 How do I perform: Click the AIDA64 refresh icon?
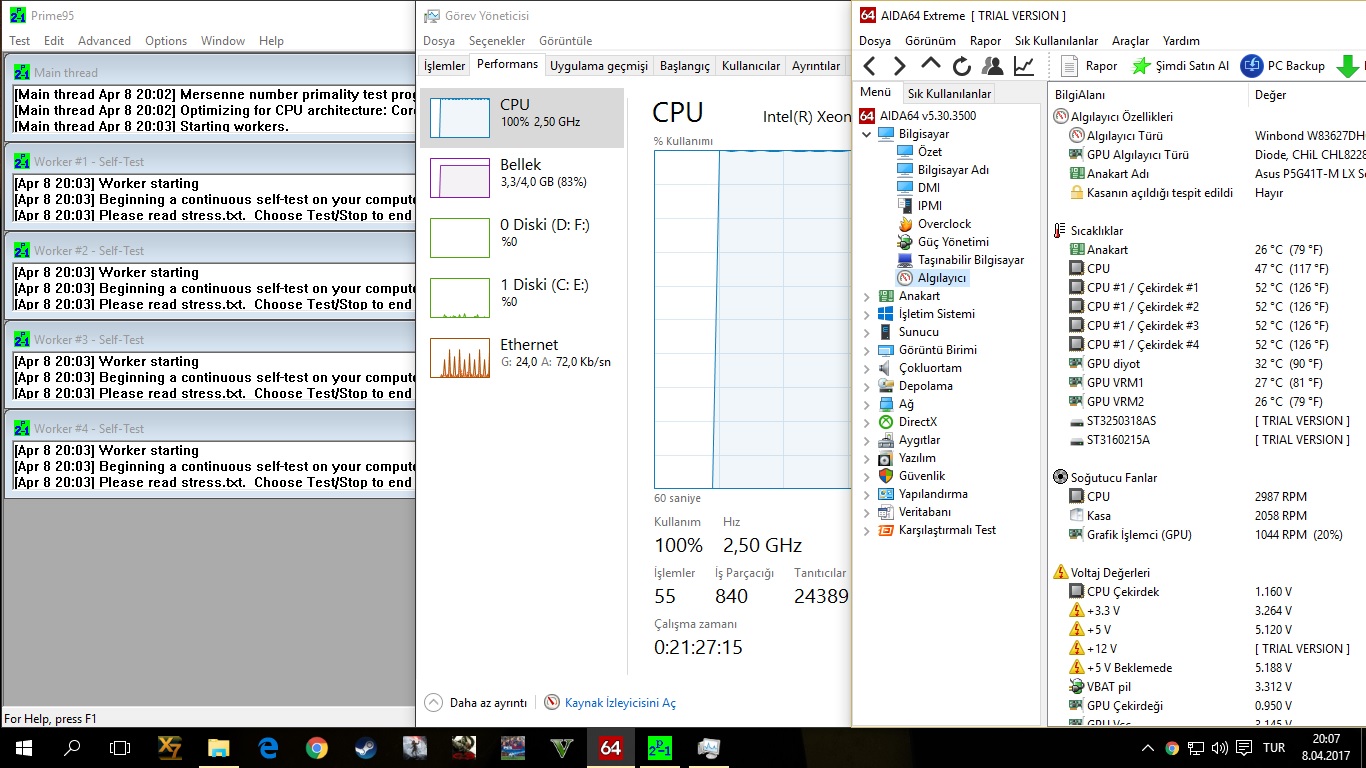tap(962, 66)
